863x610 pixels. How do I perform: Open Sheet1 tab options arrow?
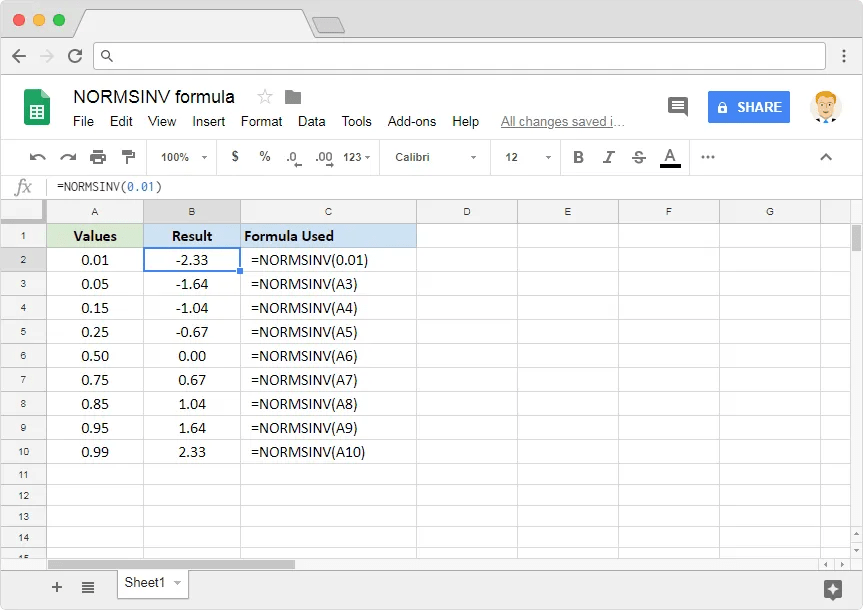click(177, 583)
